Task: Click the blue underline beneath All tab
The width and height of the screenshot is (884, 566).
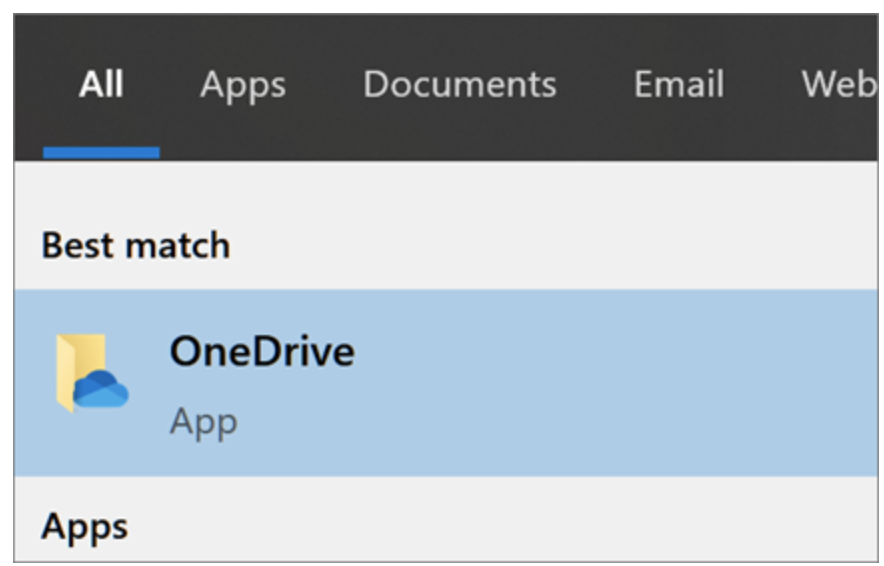Action: (101, 153)
